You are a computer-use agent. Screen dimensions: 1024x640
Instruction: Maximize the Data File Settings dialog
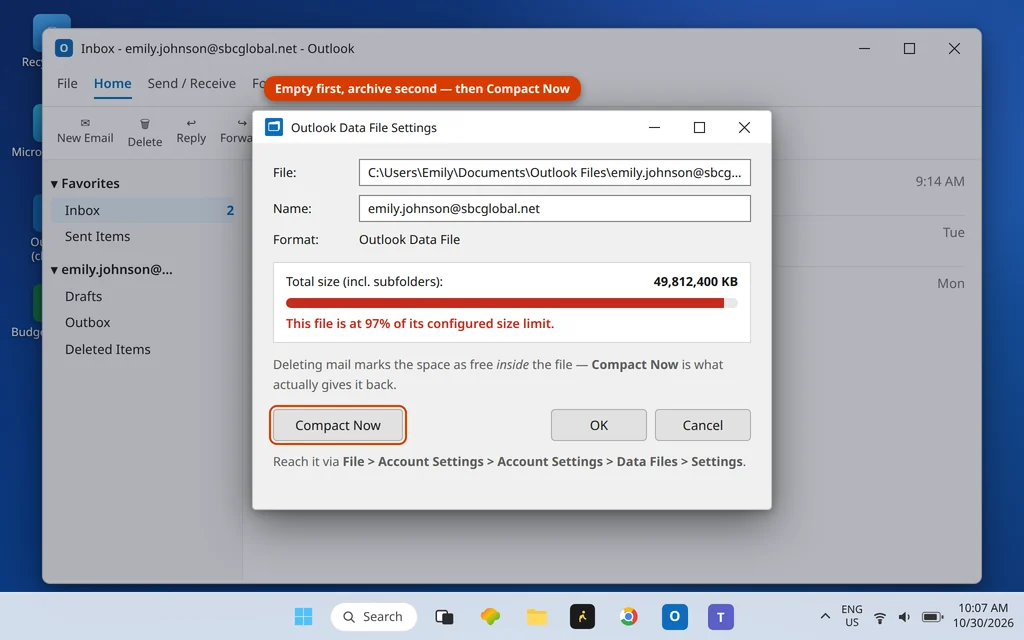pos(699,127)
